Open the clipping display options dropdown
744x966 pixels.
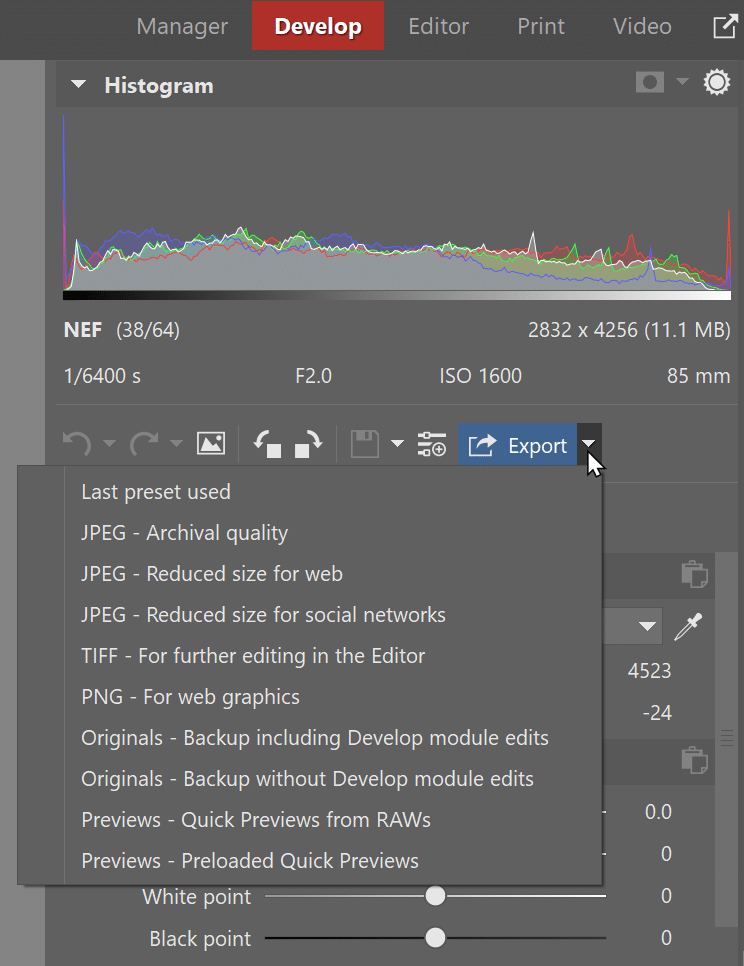pos(682,81)
